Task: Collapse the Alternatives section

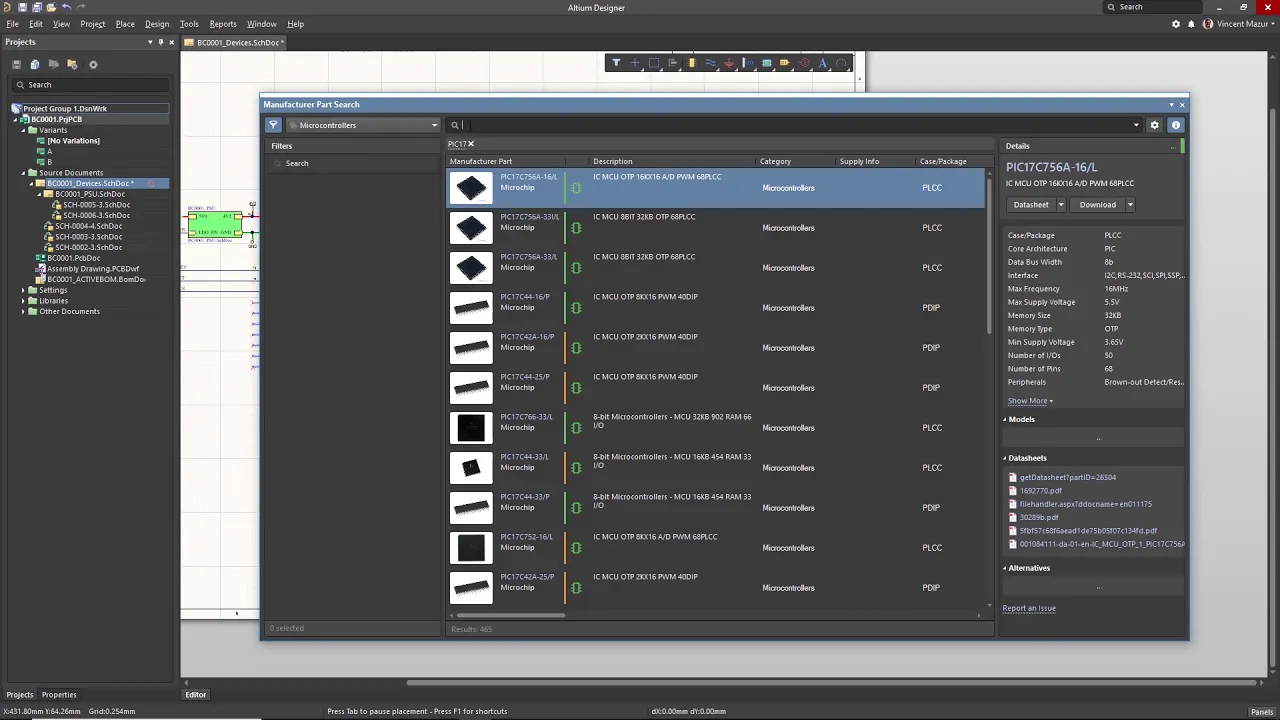Action: click(x=1005, y=568)
